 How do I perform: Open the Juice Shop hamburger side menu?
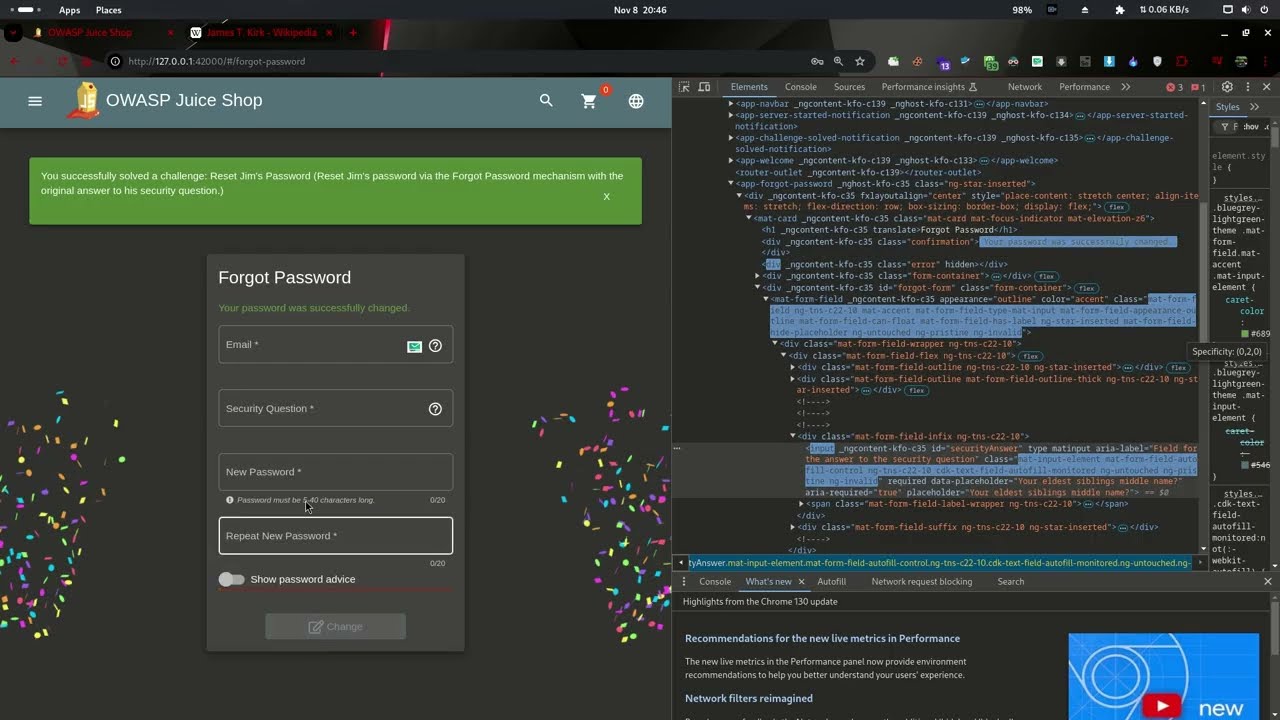click(x=35, y=101)
